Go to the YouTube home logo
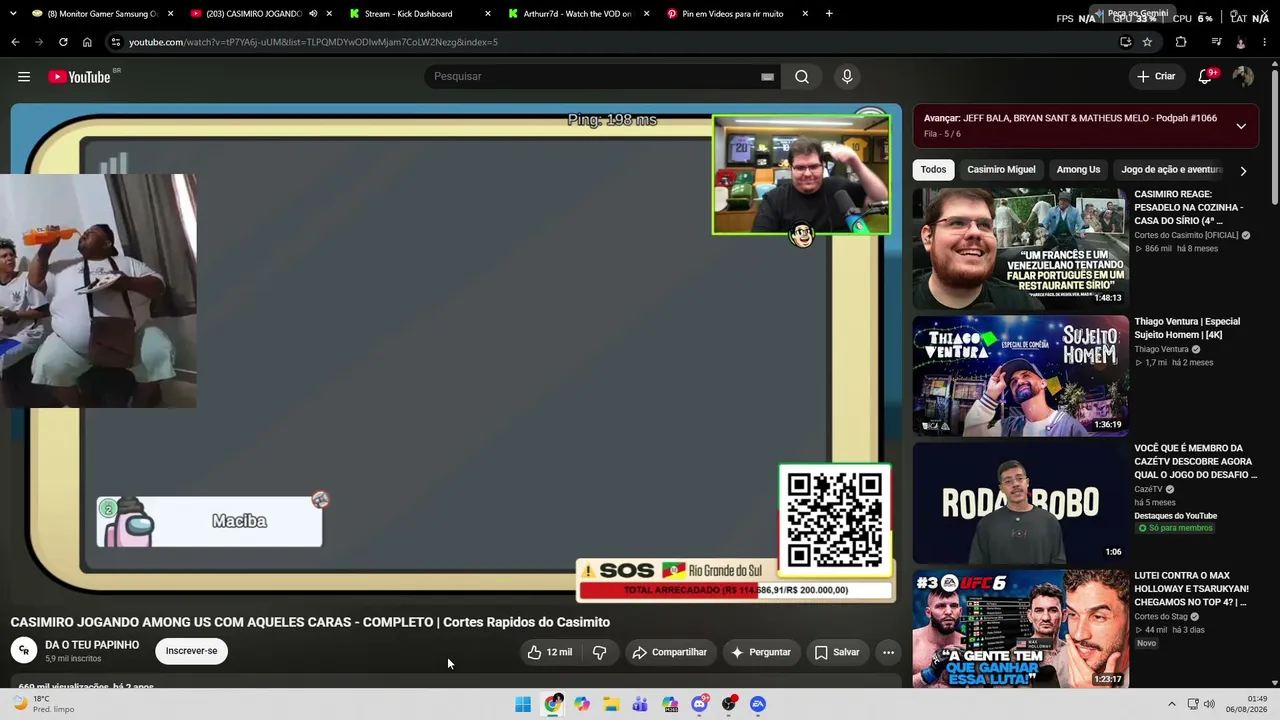 pyautogui.click(x=79, y=77)
